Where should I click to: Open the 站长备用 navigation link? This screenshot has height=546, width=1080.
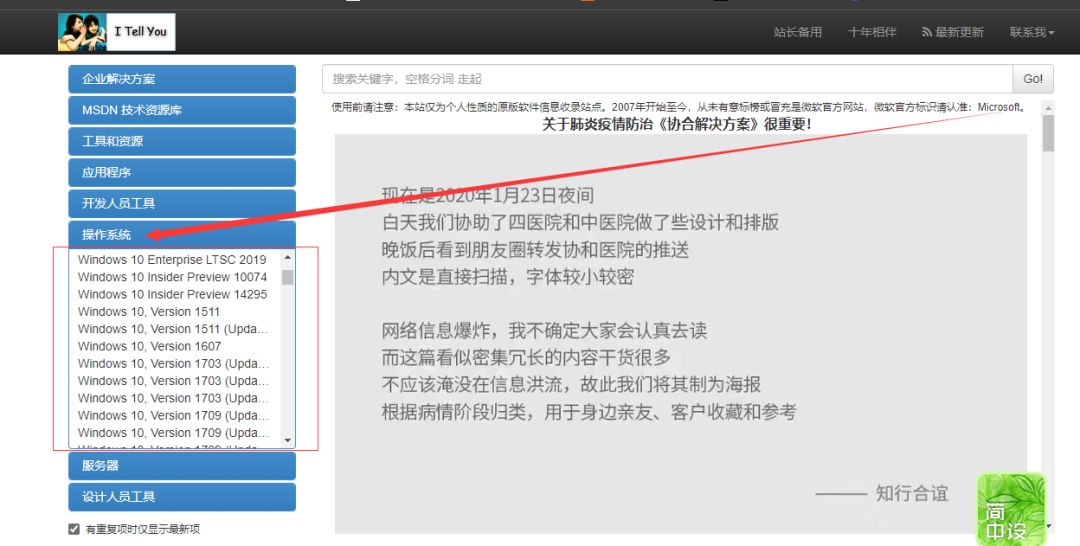click(x=798, y=32)
